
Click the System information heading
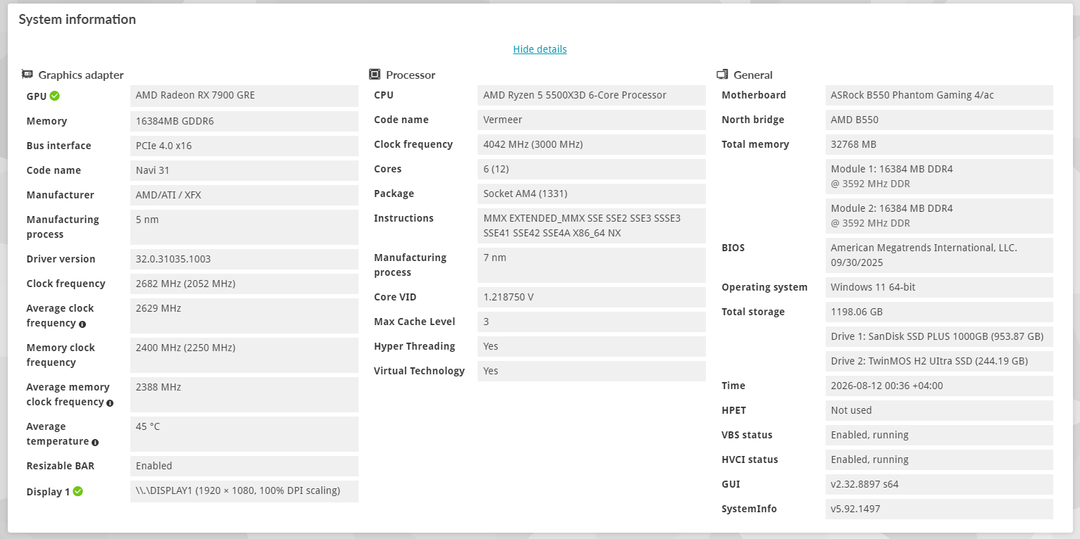[x=77, y=20]
